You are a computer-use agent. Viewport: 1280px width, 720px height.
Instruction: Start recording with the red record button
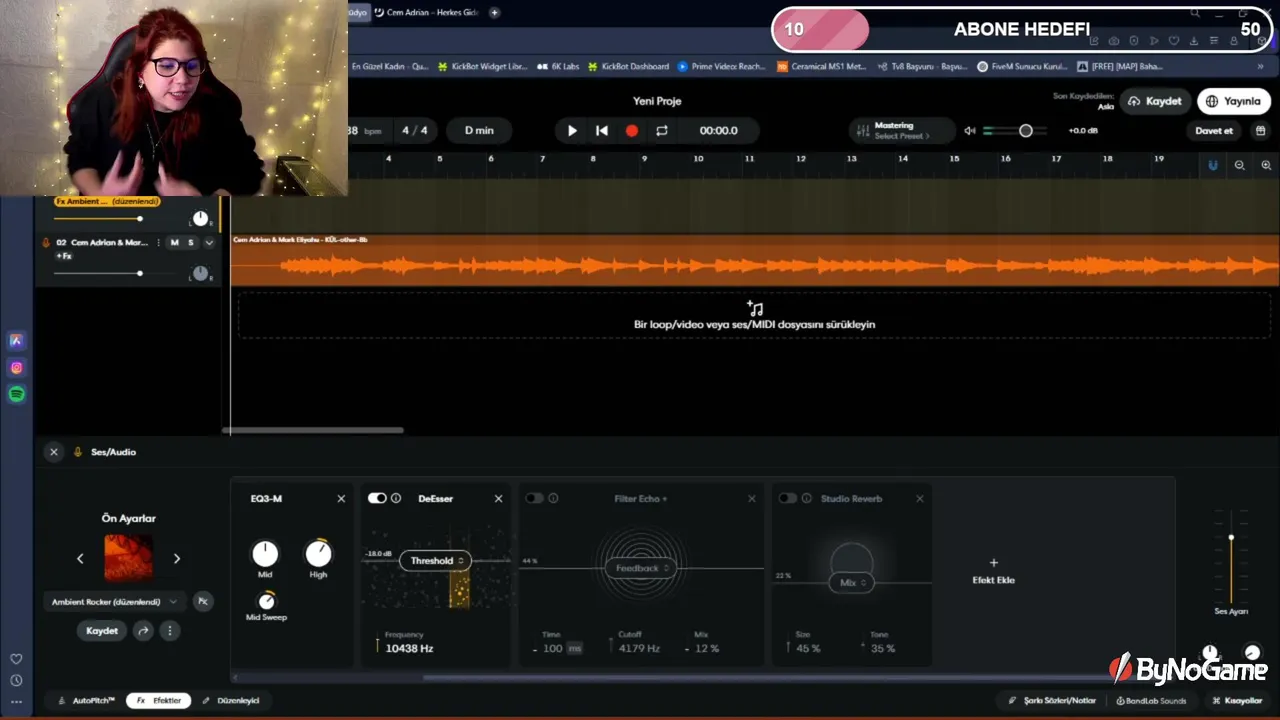coord(632,130)
